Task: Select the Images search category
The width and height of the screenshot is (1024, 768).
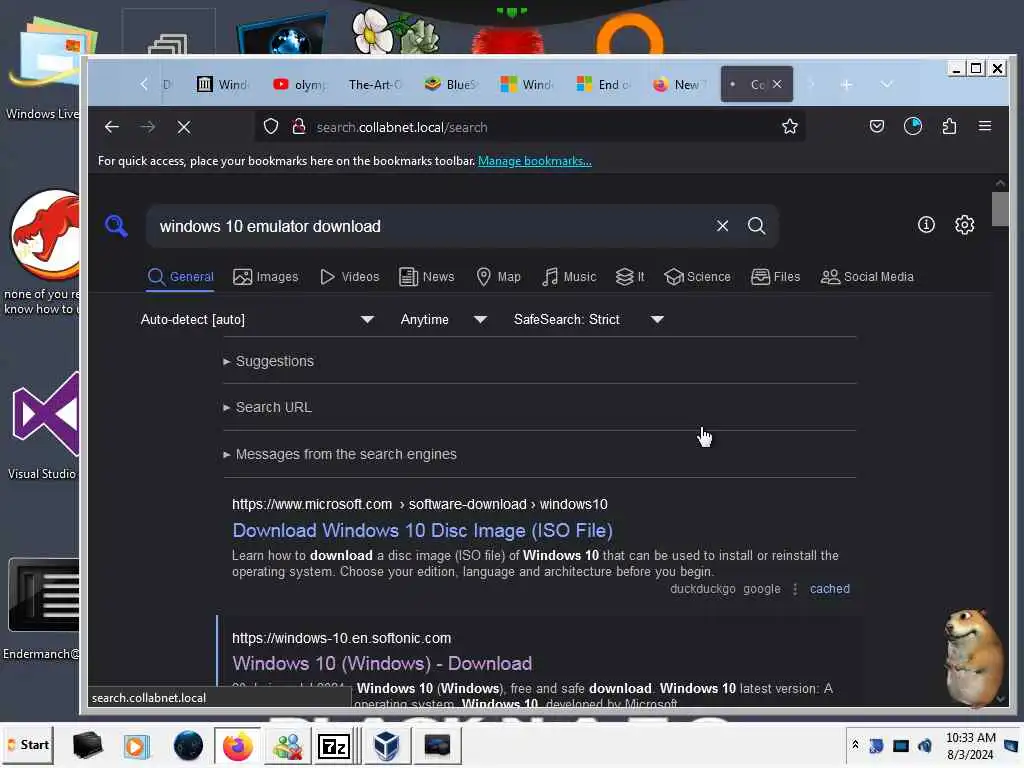Action: [265, 277]
